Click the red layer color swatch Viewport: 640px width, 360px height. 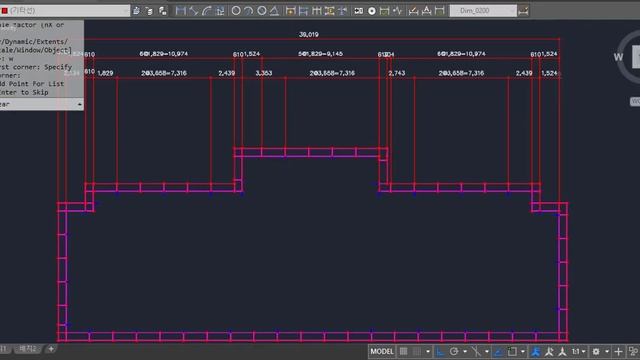(4, 11)
